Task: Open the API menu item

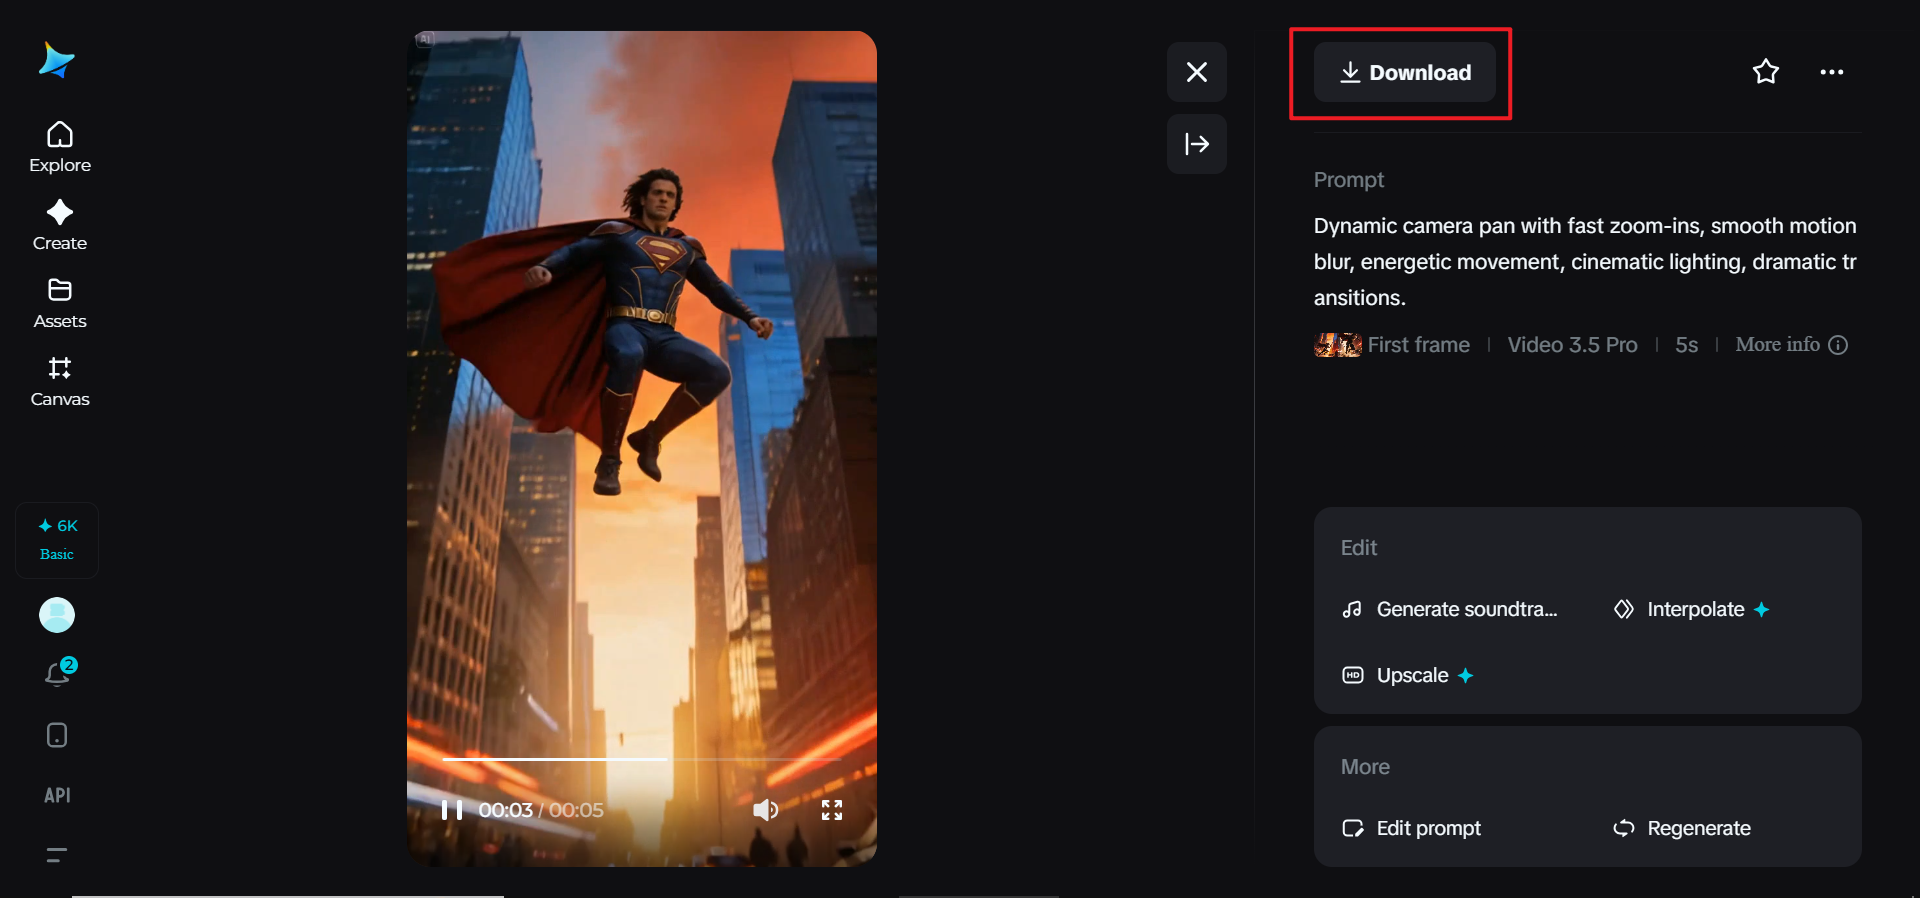Action: click(x=57, y=796)
